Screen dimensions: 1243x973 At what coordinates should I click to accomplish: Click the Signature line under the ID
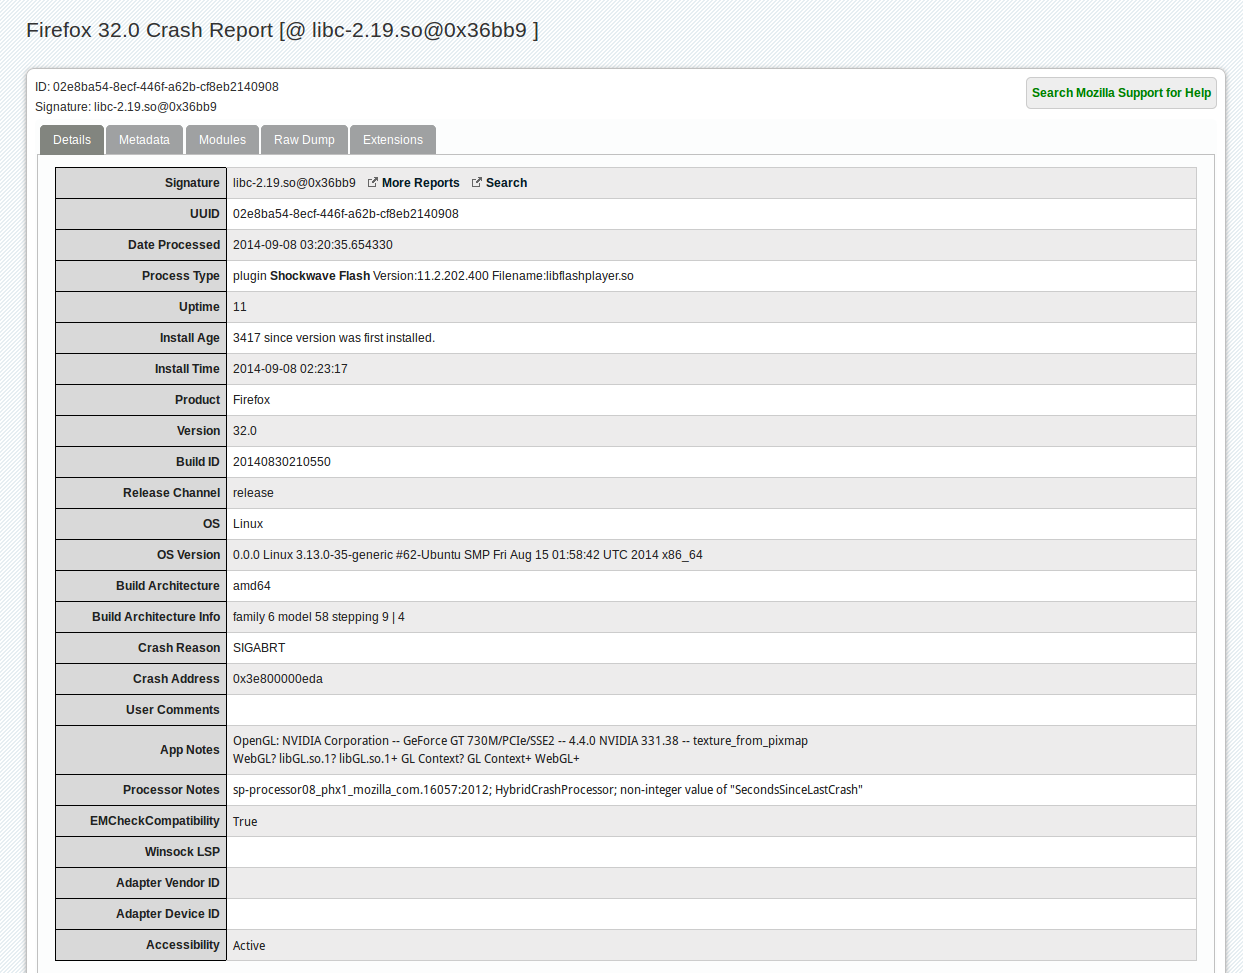click(126, 107)
